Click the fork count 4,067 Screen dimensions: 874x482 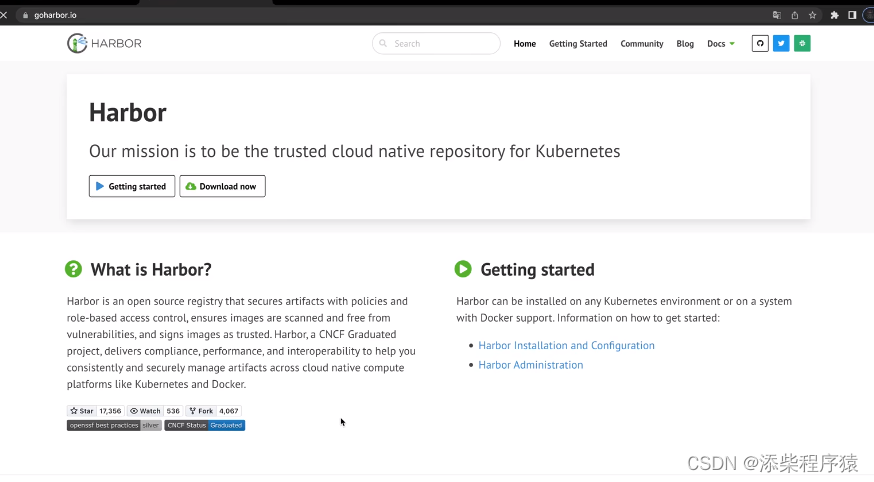click(229, 411)
